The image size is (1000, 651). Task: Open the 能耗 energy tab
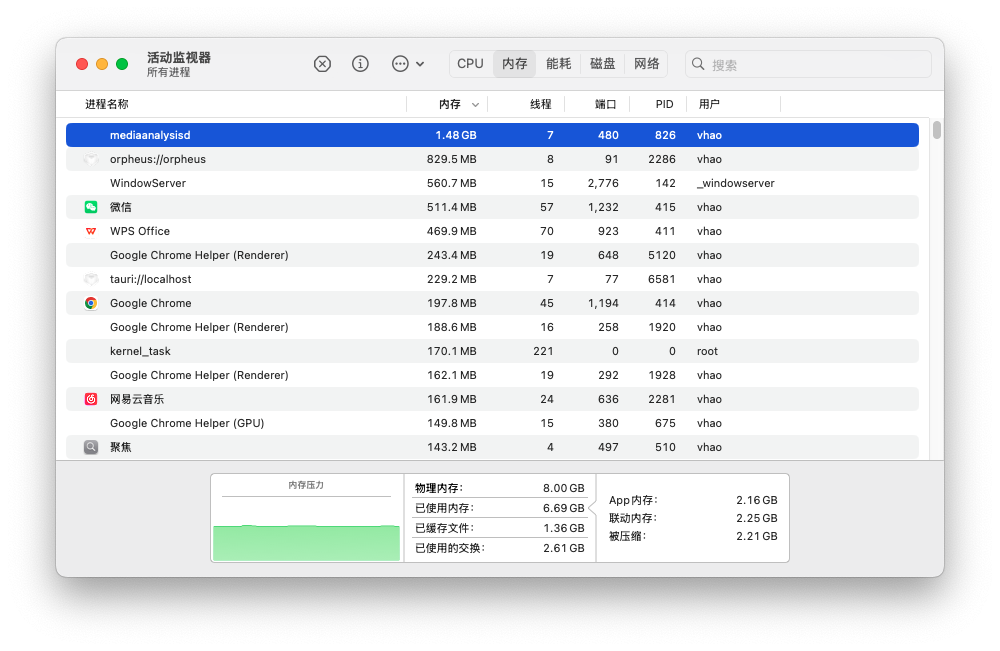pos(559,64)
